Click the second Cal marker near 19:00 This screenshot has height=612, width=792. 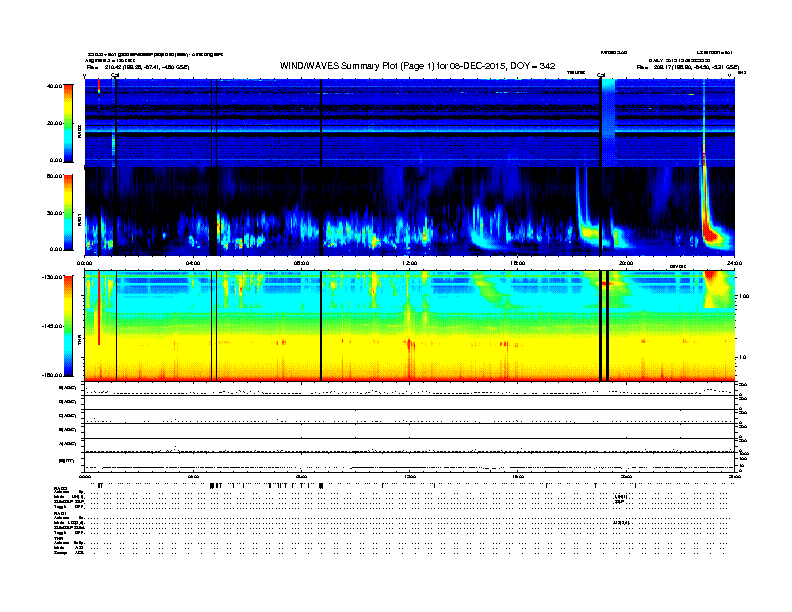pos(601,75)
